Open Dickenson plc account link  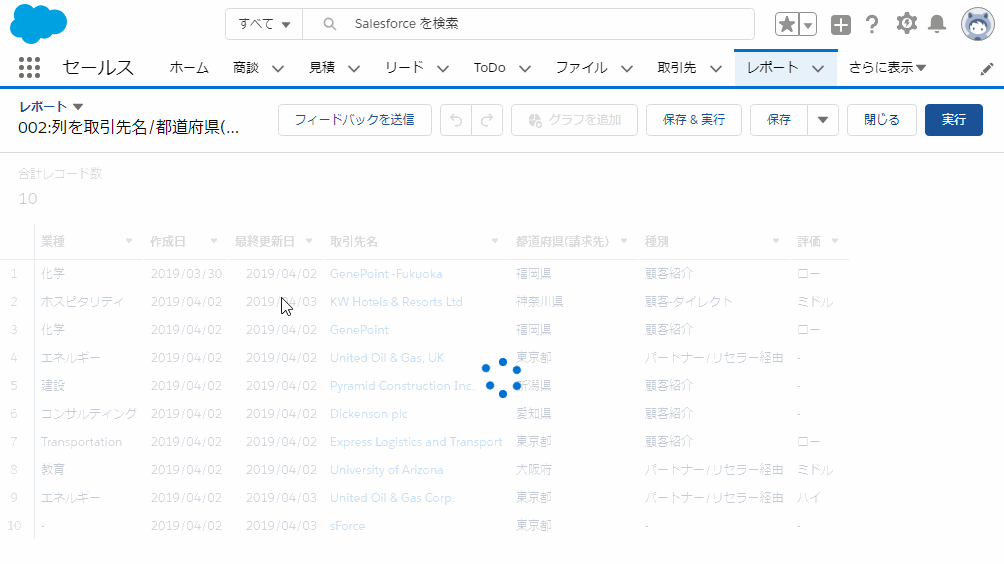click(369, 414)
